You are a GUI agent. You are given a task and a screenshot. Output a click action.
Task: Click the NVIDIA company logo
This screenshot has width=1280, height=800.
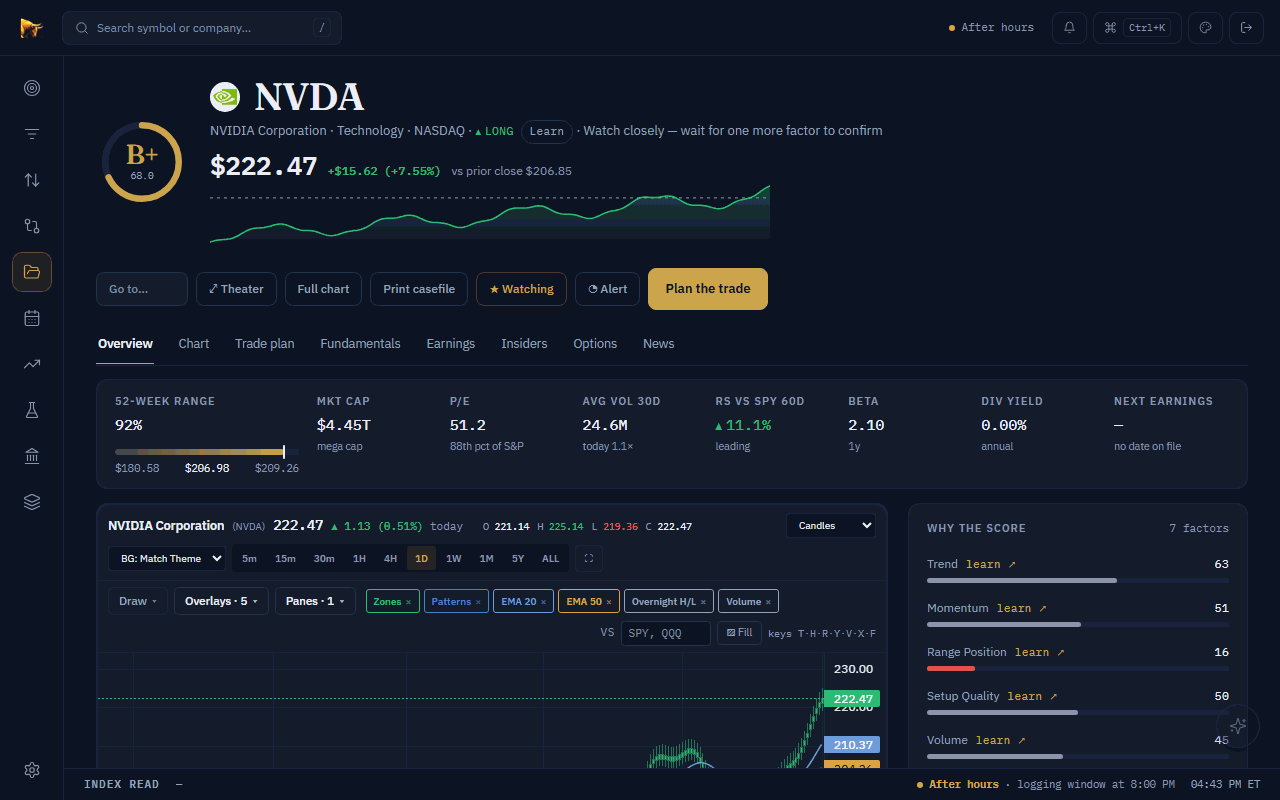point(225,97)
